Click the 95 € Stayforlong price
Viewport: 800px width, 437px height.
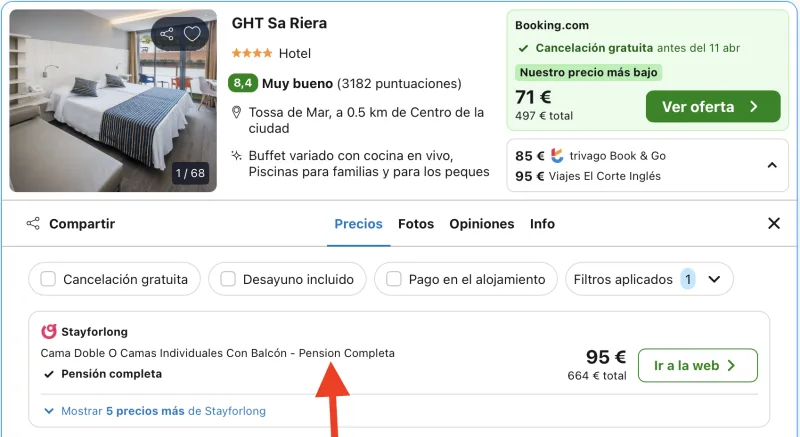click(606, 357)
